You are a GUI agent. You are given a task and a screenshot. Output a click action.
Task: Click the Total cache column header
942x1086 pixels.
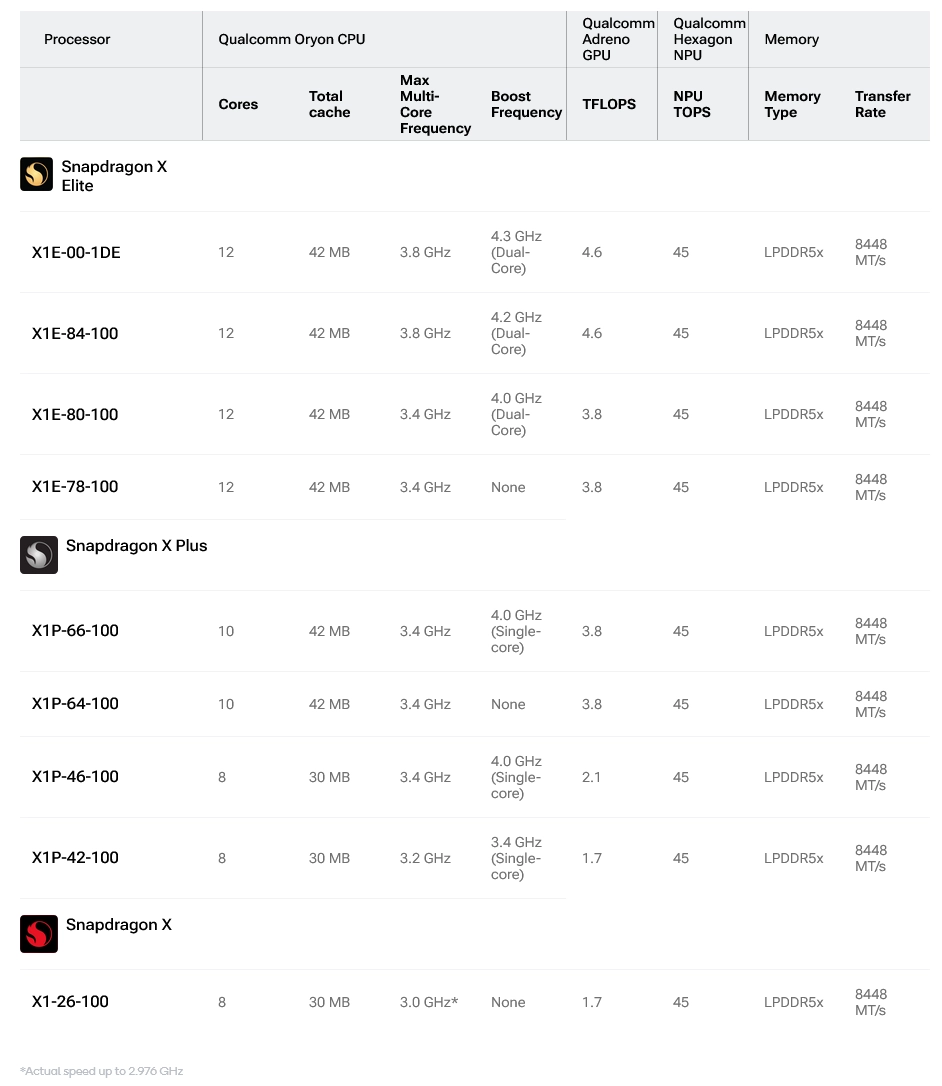(x=329, y=104)
